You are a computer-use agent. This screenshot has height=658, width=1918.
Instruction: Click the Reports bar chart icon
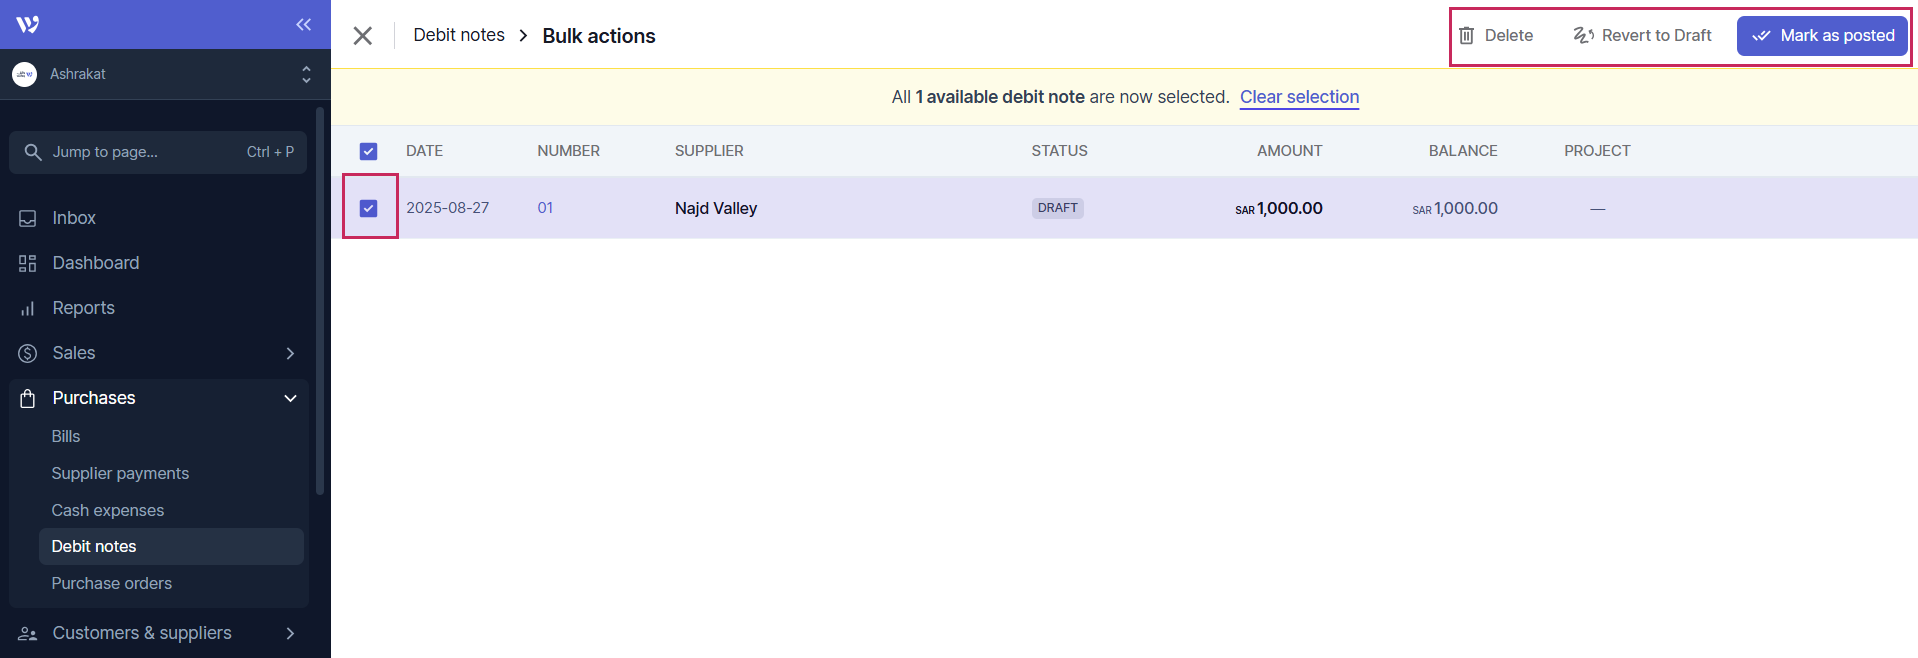(x=28, y=309)
